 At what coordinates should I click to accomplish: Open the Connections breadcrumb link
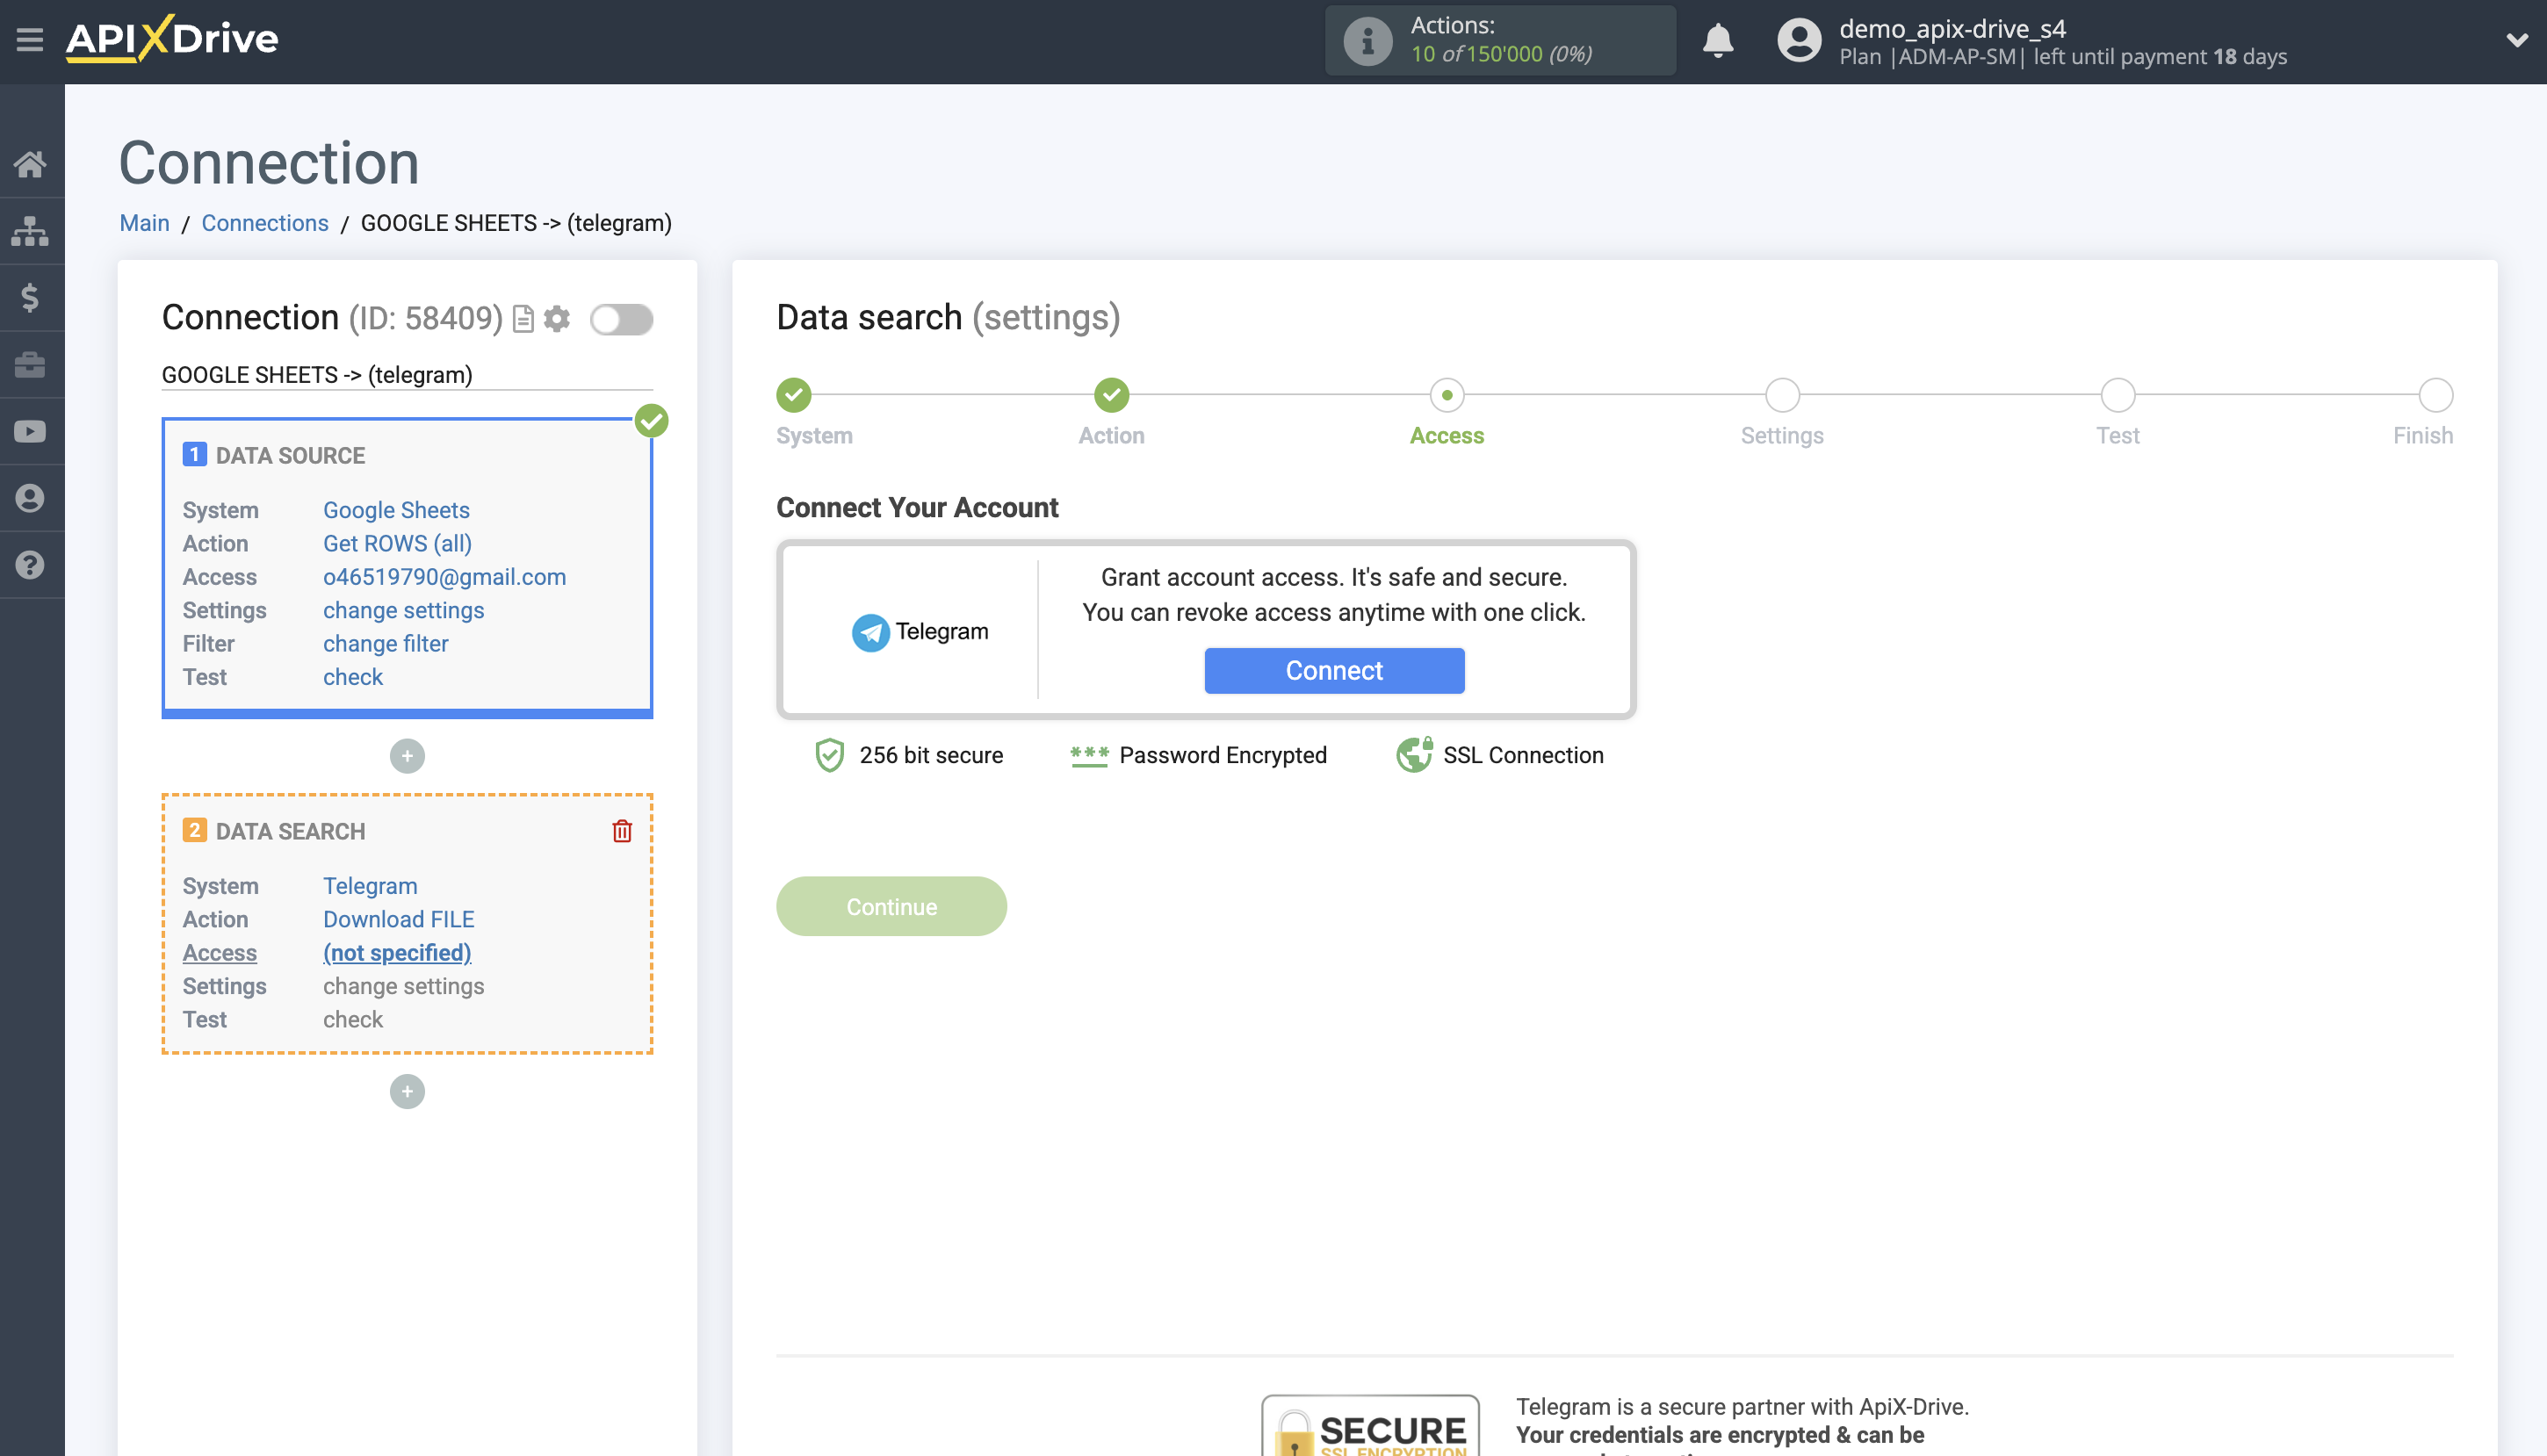click(264, 223)
